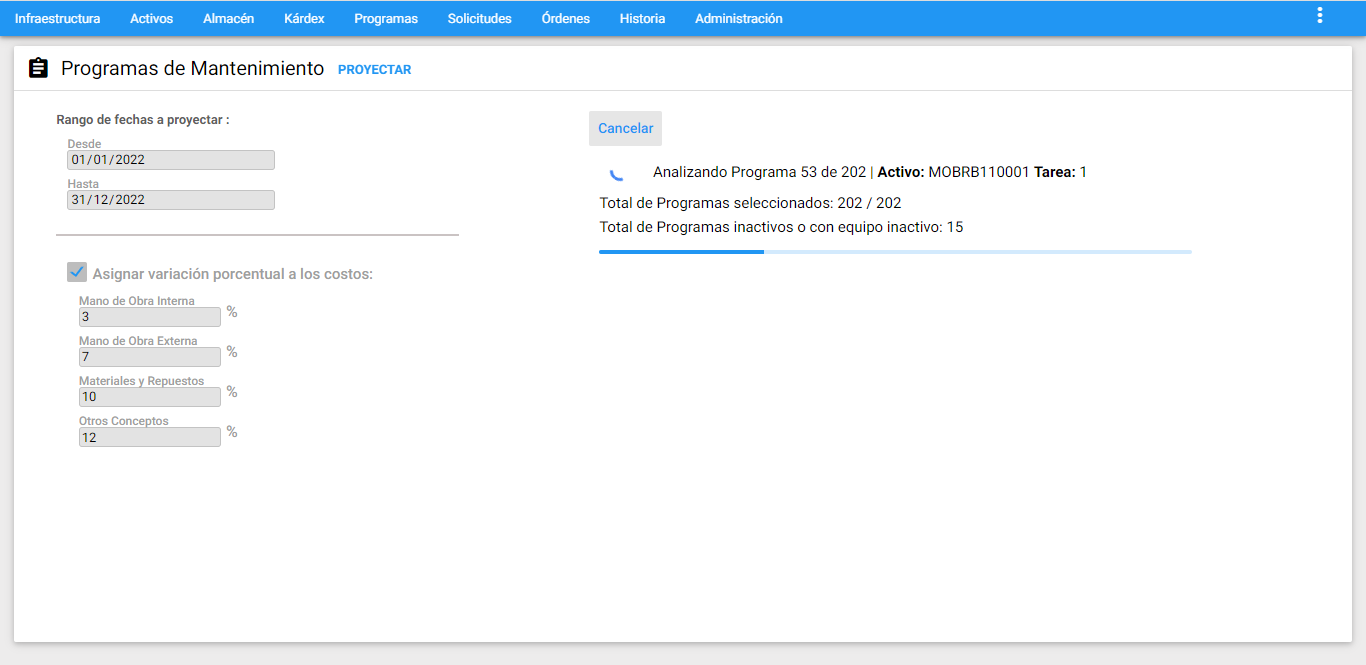This screenshot has height=665, width=1366.
Task: Click the Mano de Obra Interna field
Action: pyautogui.click(x=150, y=317)
